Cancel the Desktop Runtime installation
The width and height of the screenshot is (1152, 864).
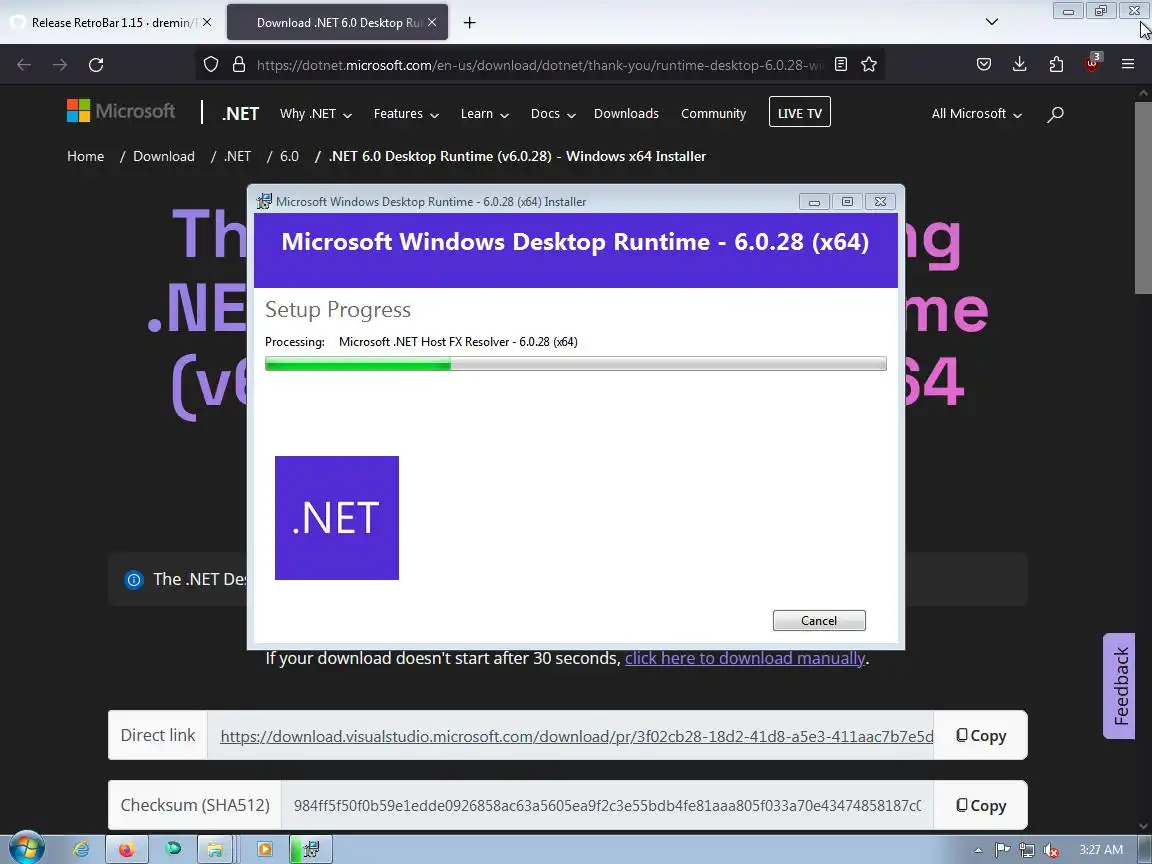click(x=818, y=621)
